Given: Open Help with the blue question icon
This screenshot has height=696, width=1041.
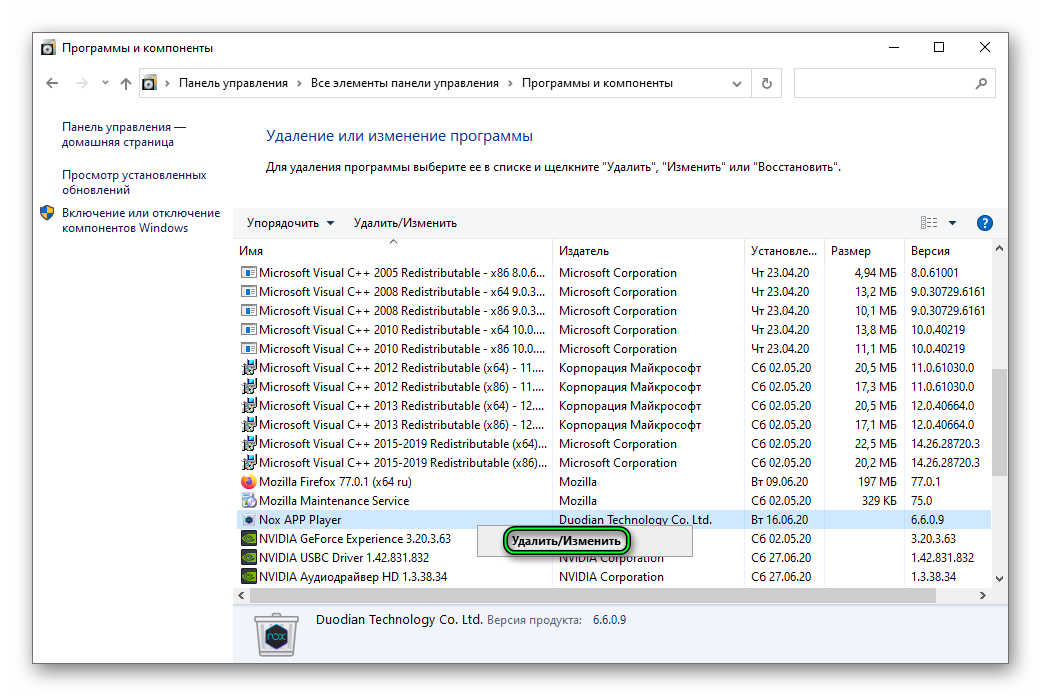Looking at the screenshot, I should tap(985, 223).
